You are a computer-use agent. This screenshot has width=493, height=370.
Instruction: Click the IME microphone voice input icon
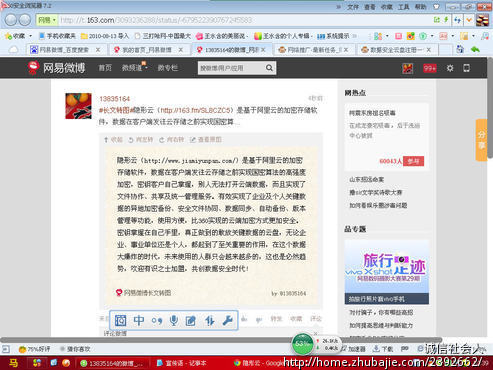coord(174,320)
